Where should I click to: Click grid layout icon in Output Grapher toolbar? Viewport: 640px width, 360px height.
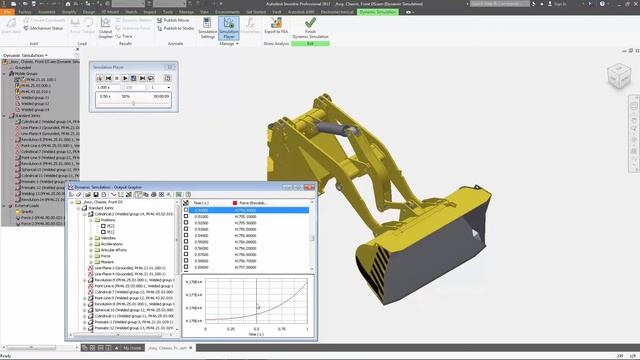161,195
